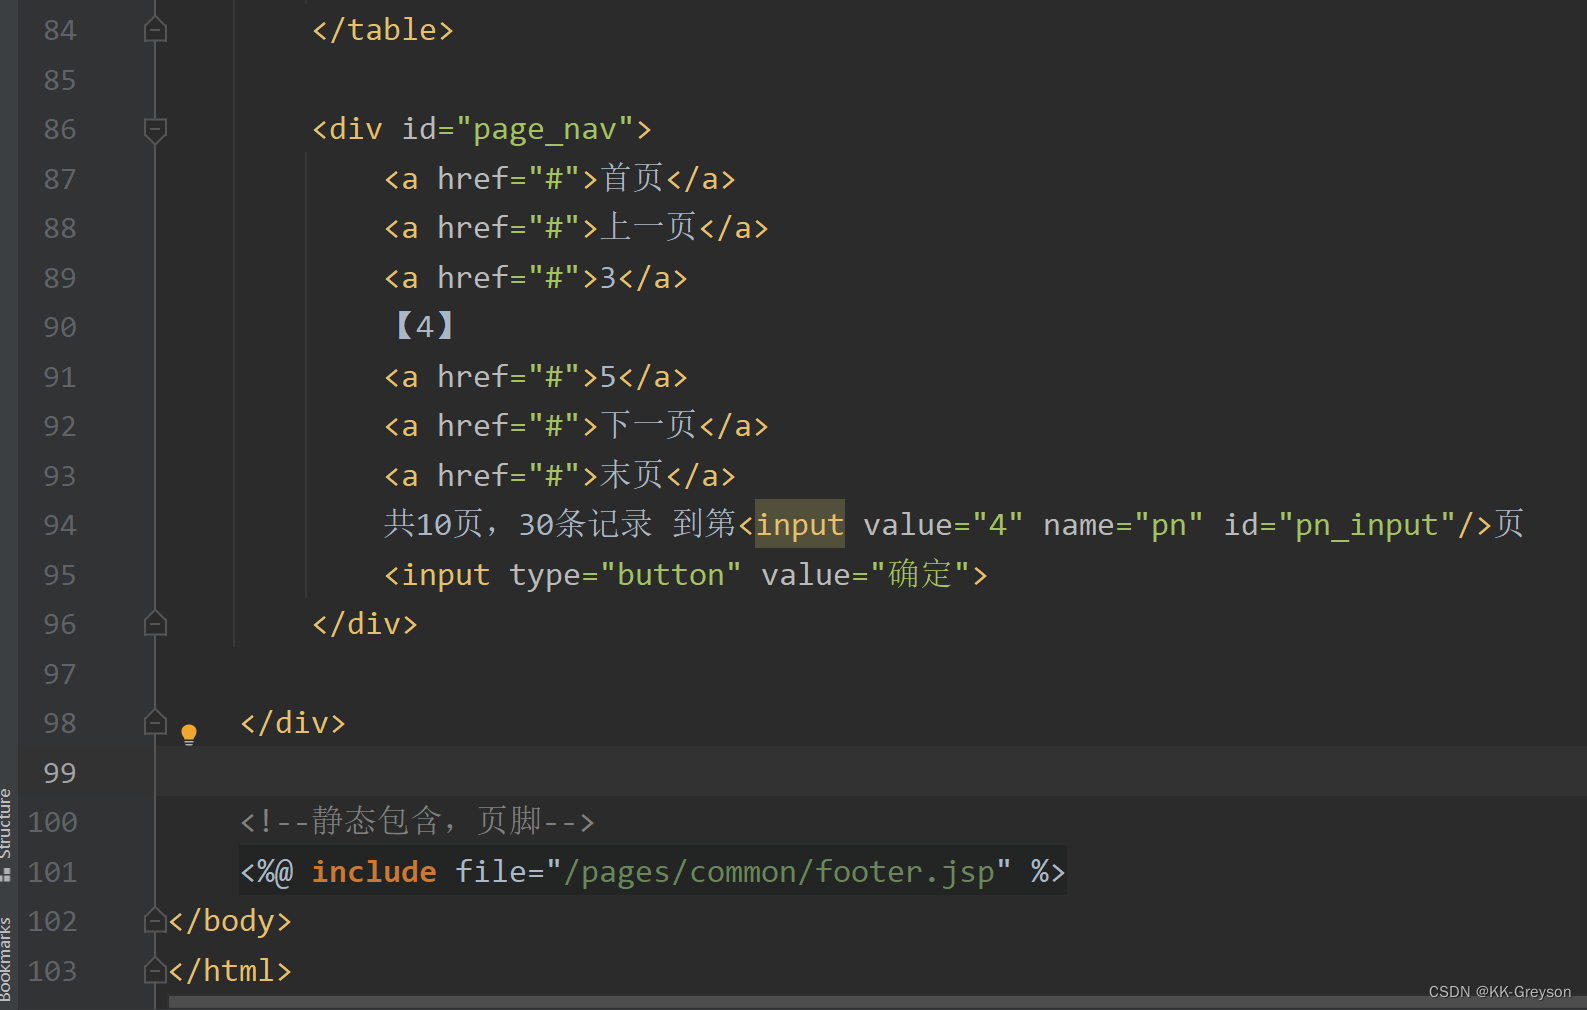Toggle the body closing tag fold marker
The image size is (1587, 1010).
tap(154, 920)
